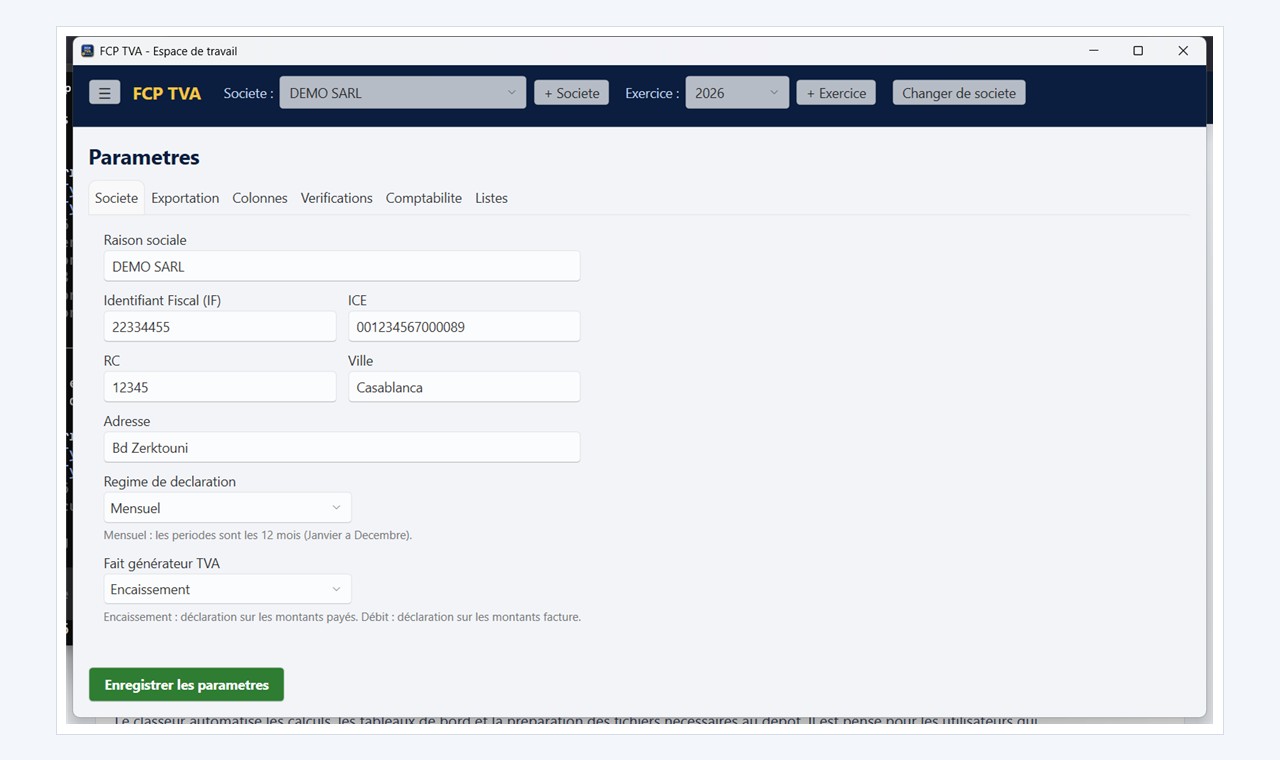This screenshot has width=1280, height=760.
Task: Click the FCP TVA logo text
Action: coord(167,93)
